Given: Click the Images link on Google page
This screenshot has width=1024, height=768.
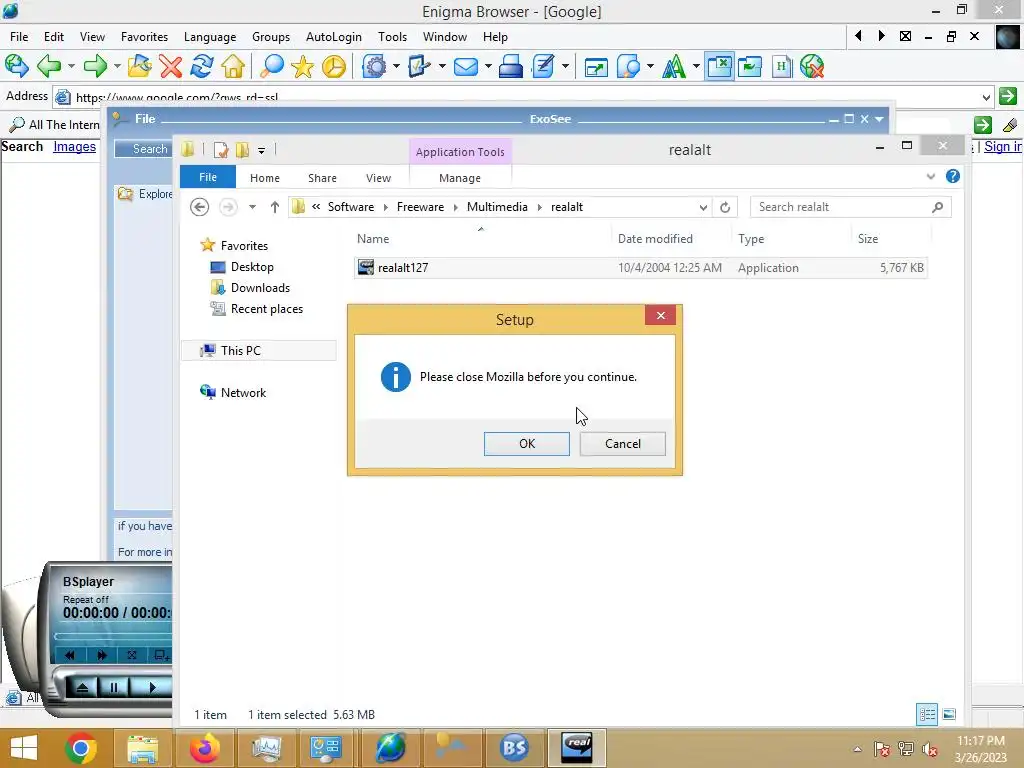Looking at the screenshot, I should pos(74,146).
